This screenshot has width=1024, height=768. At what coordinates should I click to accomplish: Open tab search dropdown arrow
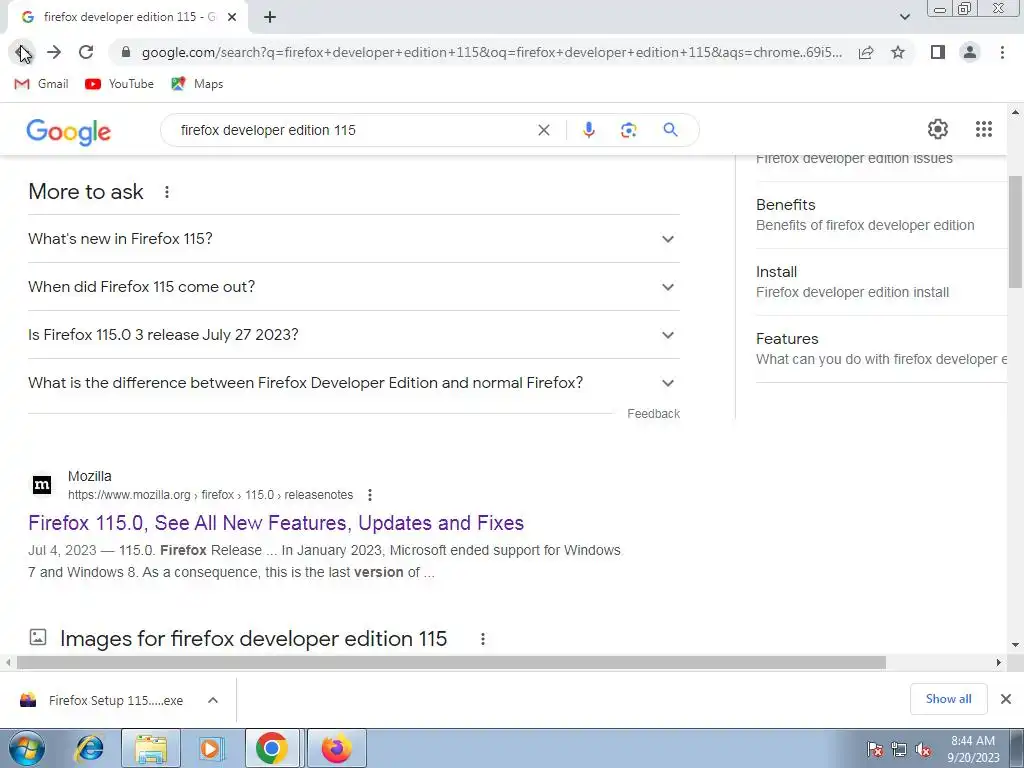point(904,17)
